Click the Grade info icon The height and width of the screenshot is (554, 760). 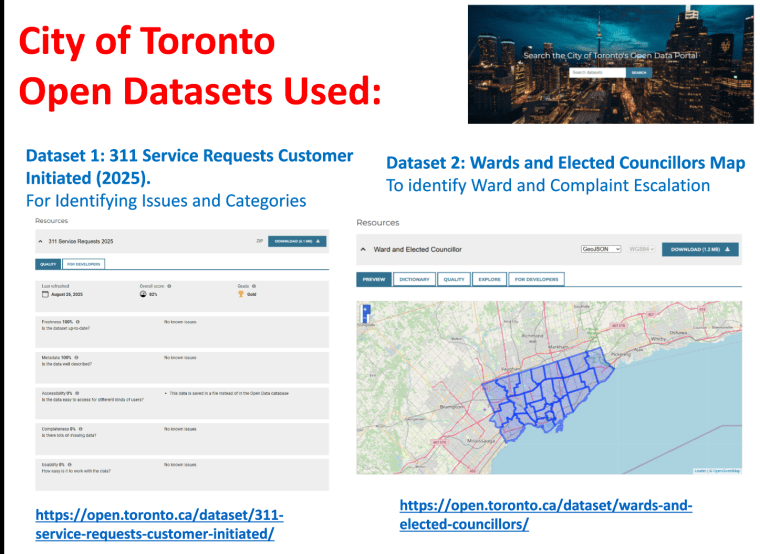click(255, 285)
